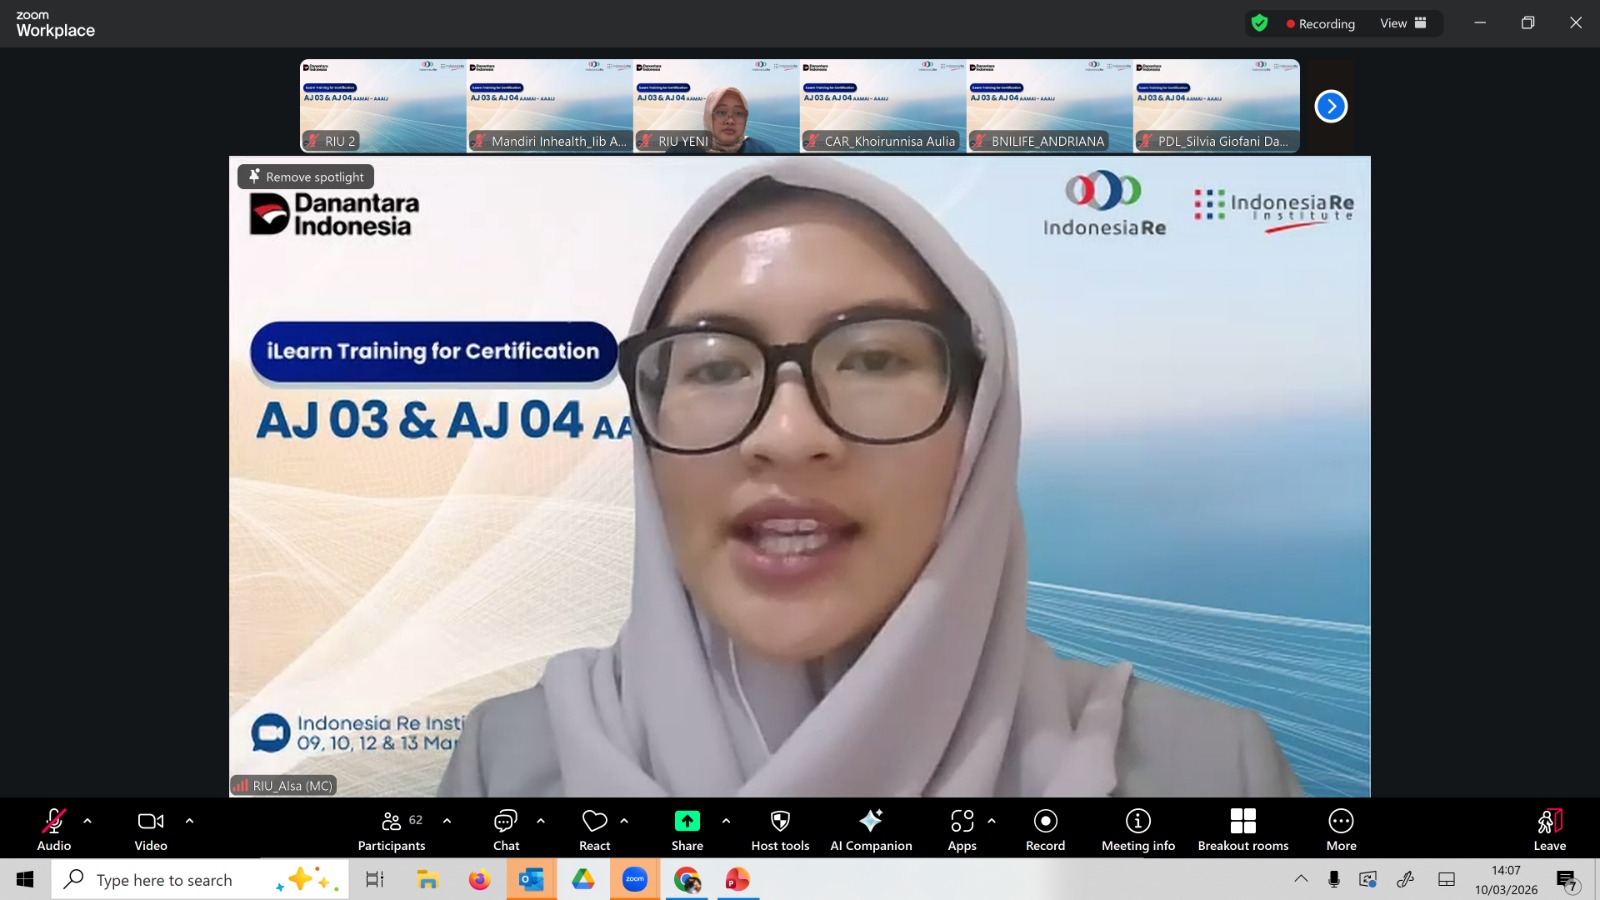
Task: Open Breakout rooms
Action: coord(1243,830)
